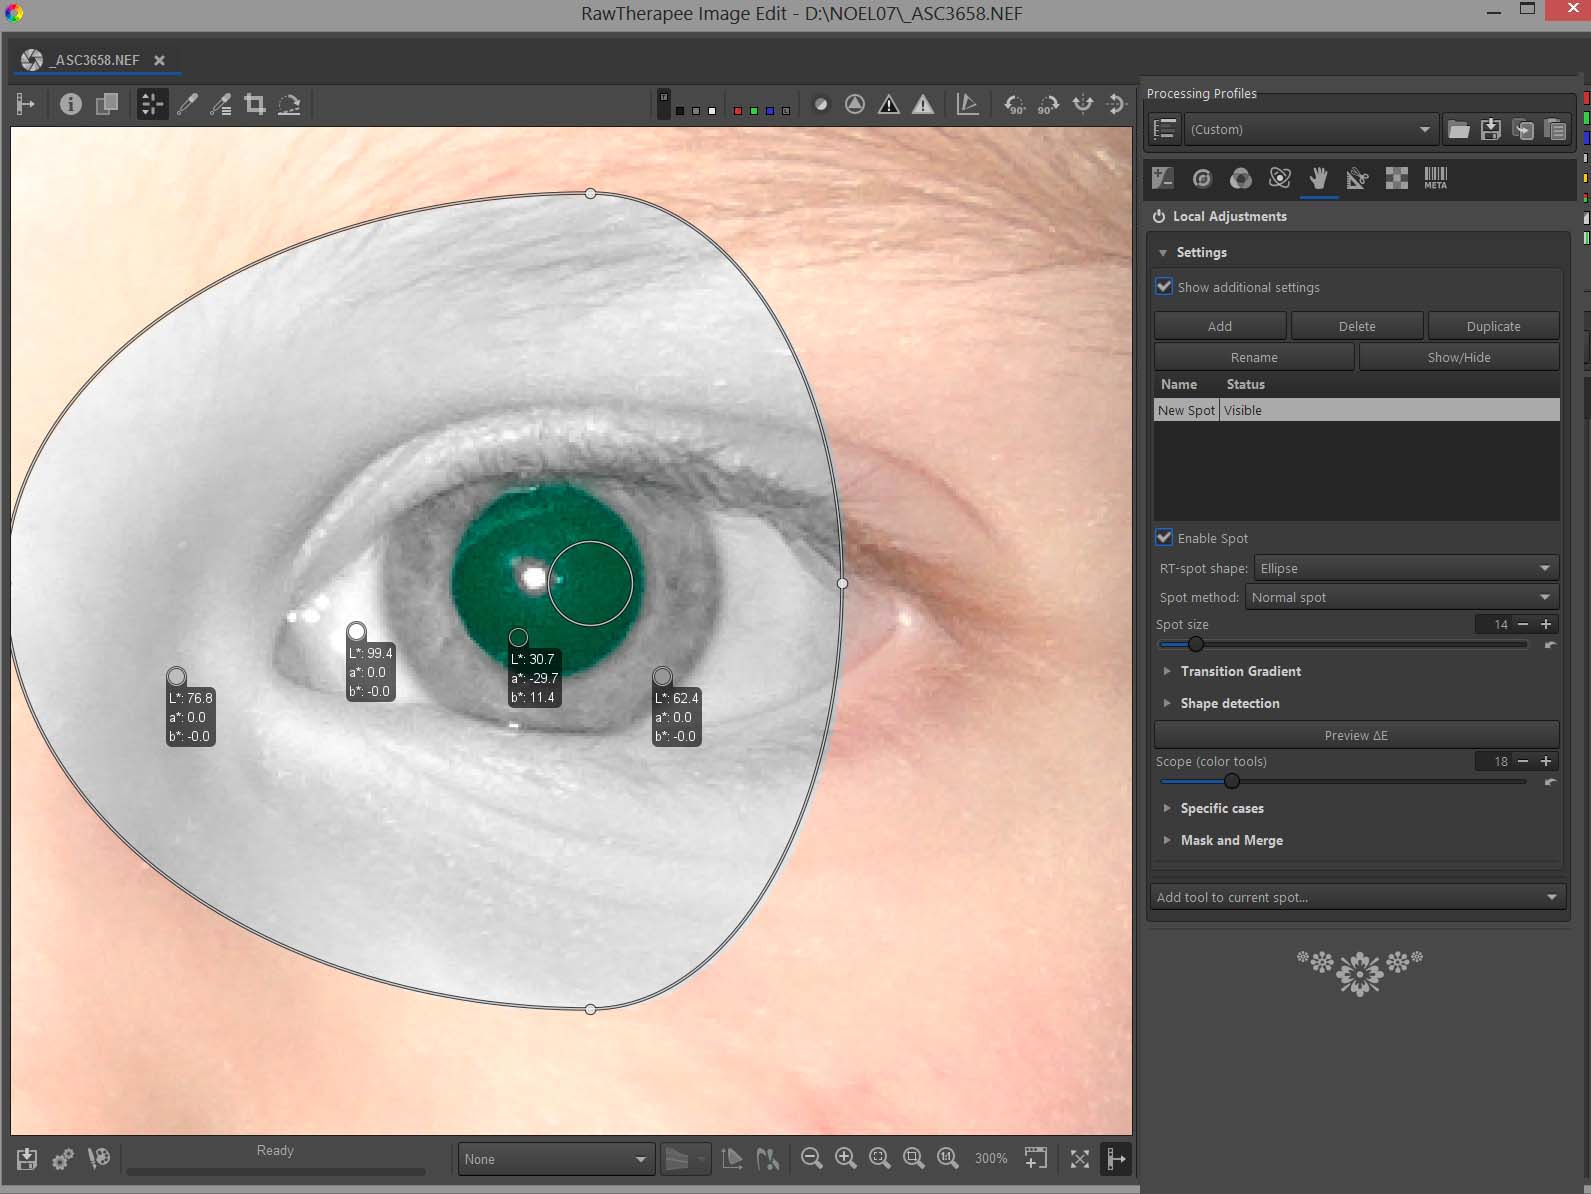Open the META metadata tab
Screen dimensions: 1591x1194
click(1435, 178)
